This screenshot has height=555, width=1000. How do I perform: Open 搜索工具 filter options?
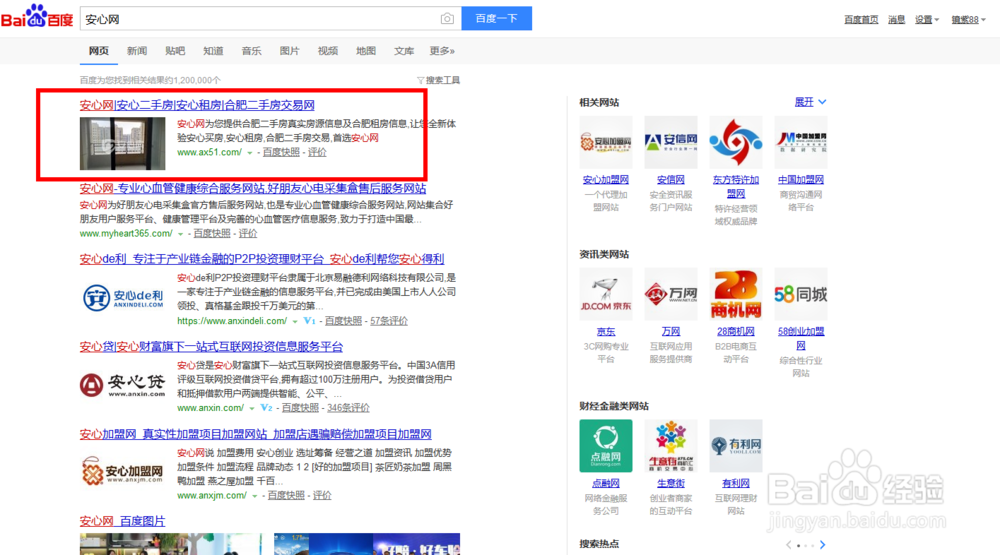[x=438, y=80]
